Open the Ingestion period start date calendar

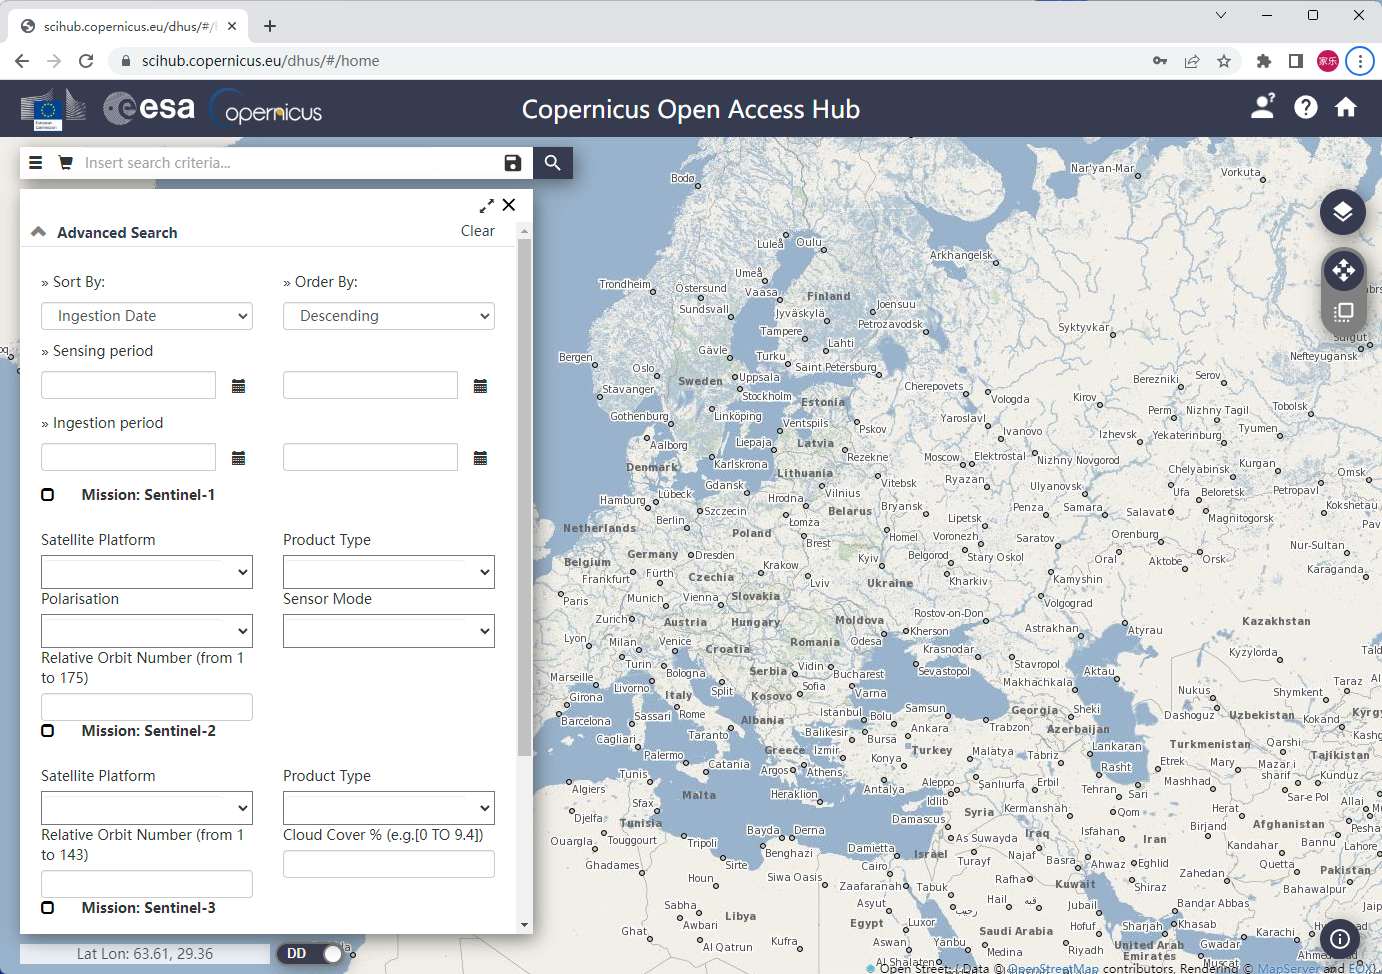(239, 458)
